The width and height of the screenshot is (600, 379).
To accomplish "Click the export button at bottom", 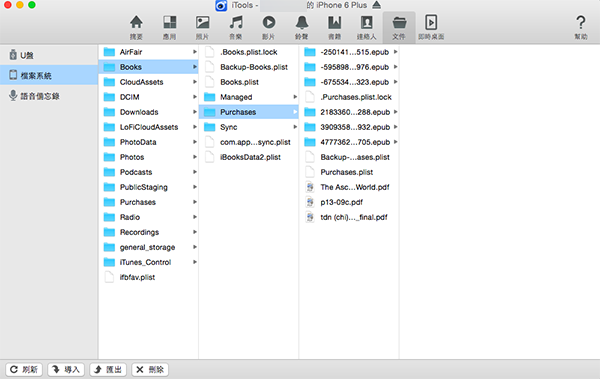I will pyautogui.click(x=108, y=369).
